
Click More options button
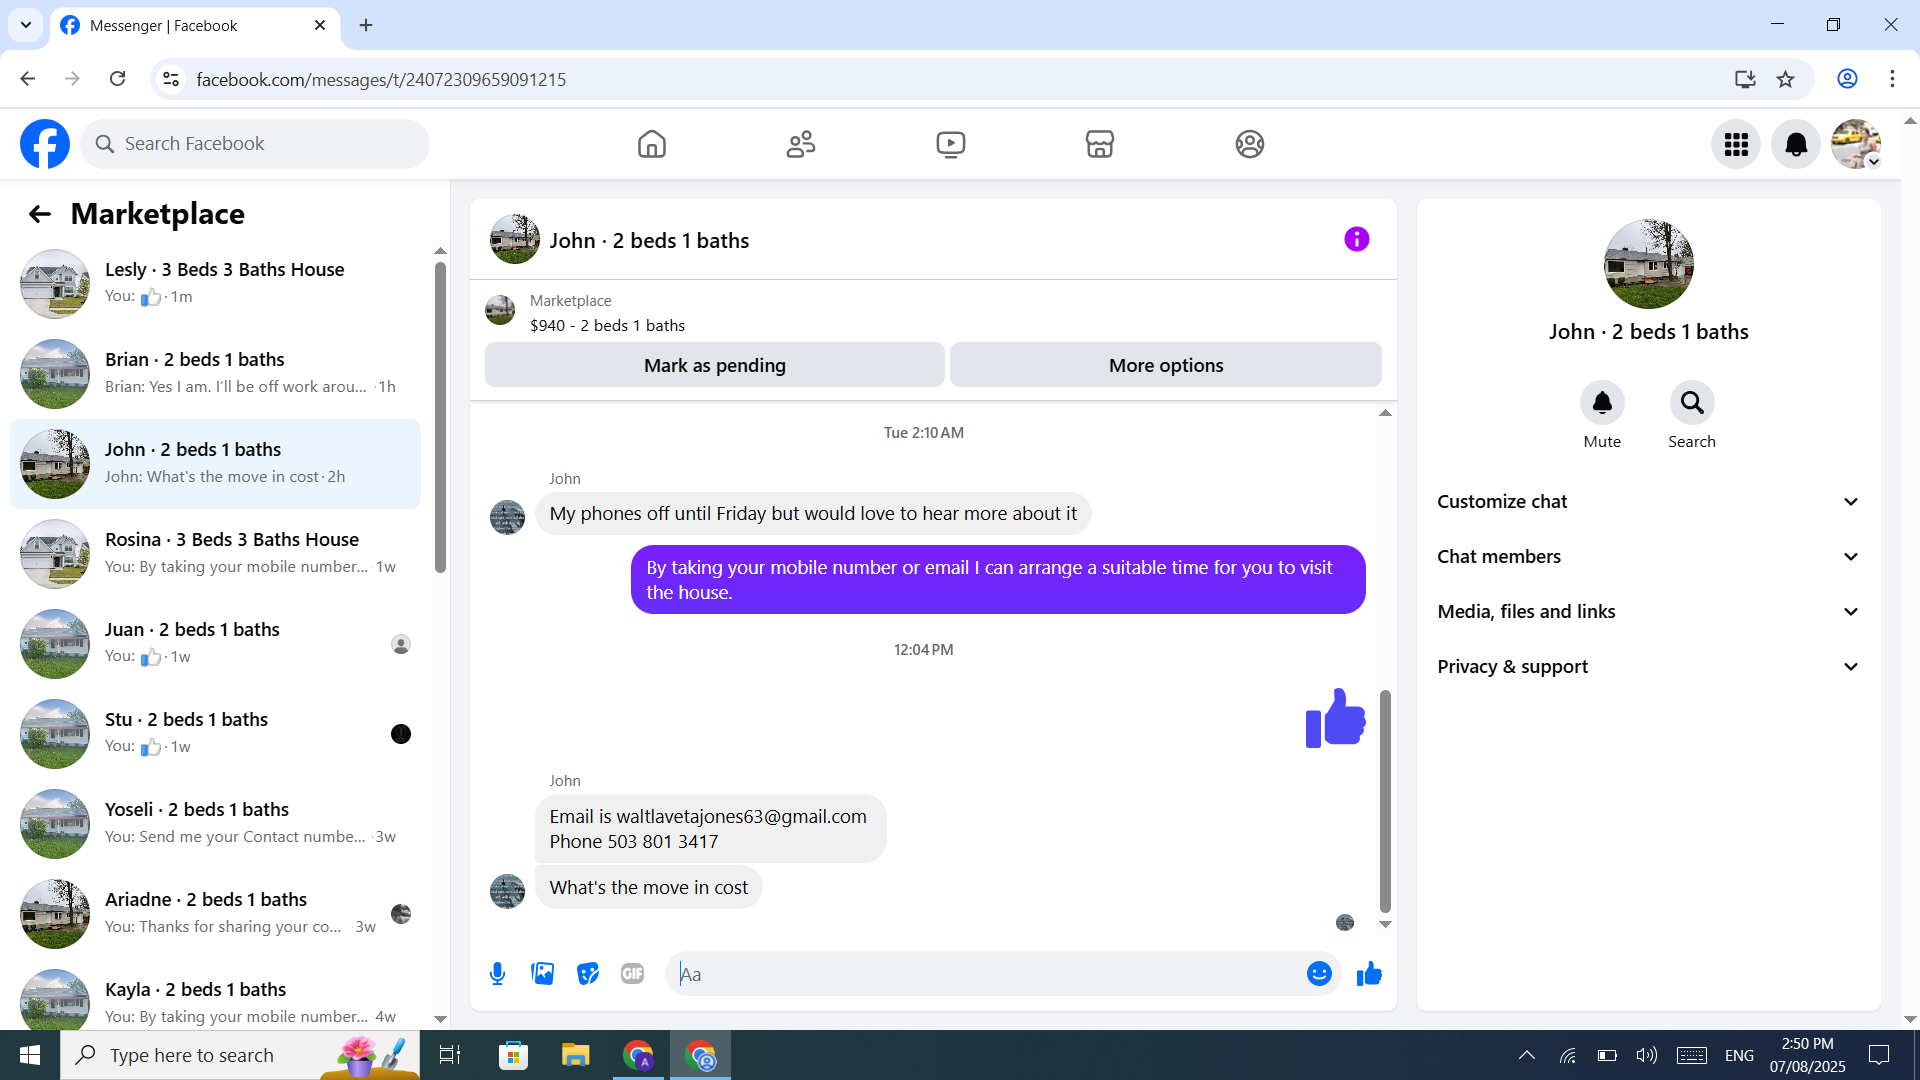coord(1165,365)
